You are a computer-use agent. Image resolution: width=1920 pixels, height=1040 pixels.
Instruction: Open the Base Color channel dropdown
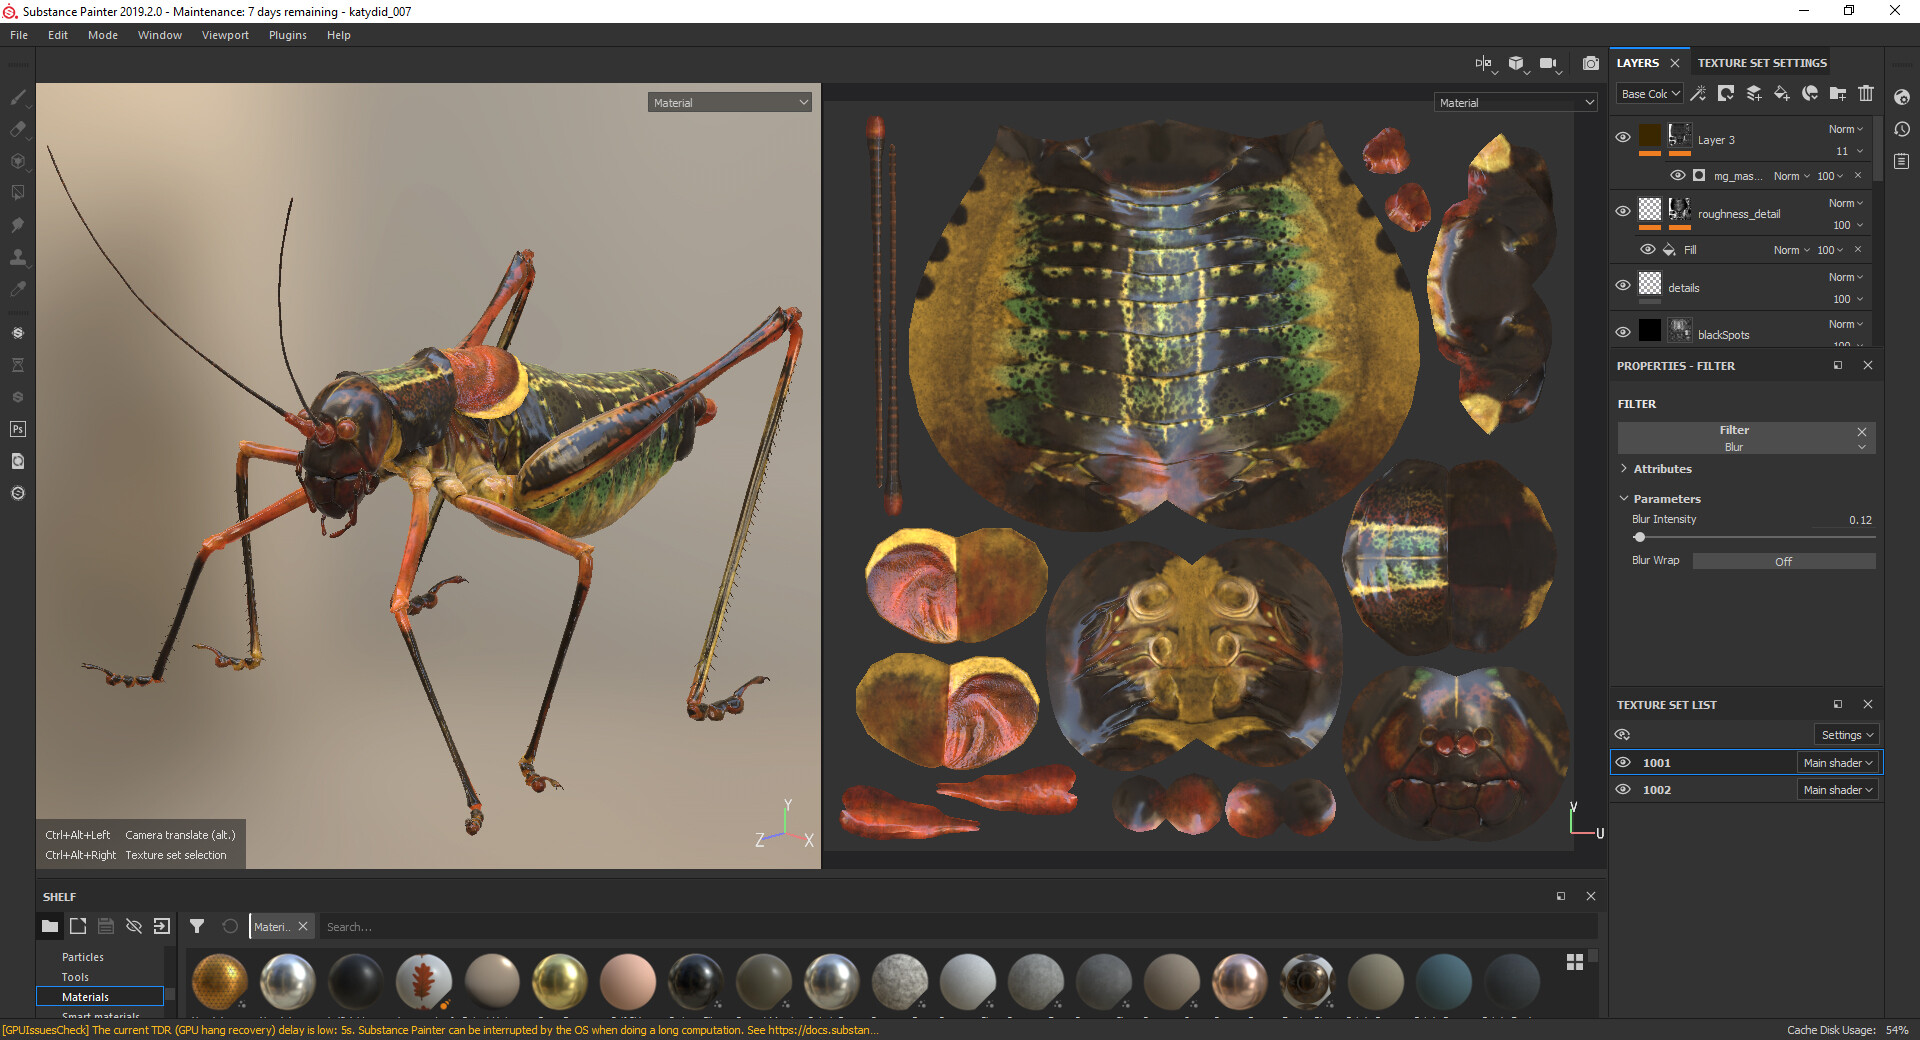point(1649,93)
